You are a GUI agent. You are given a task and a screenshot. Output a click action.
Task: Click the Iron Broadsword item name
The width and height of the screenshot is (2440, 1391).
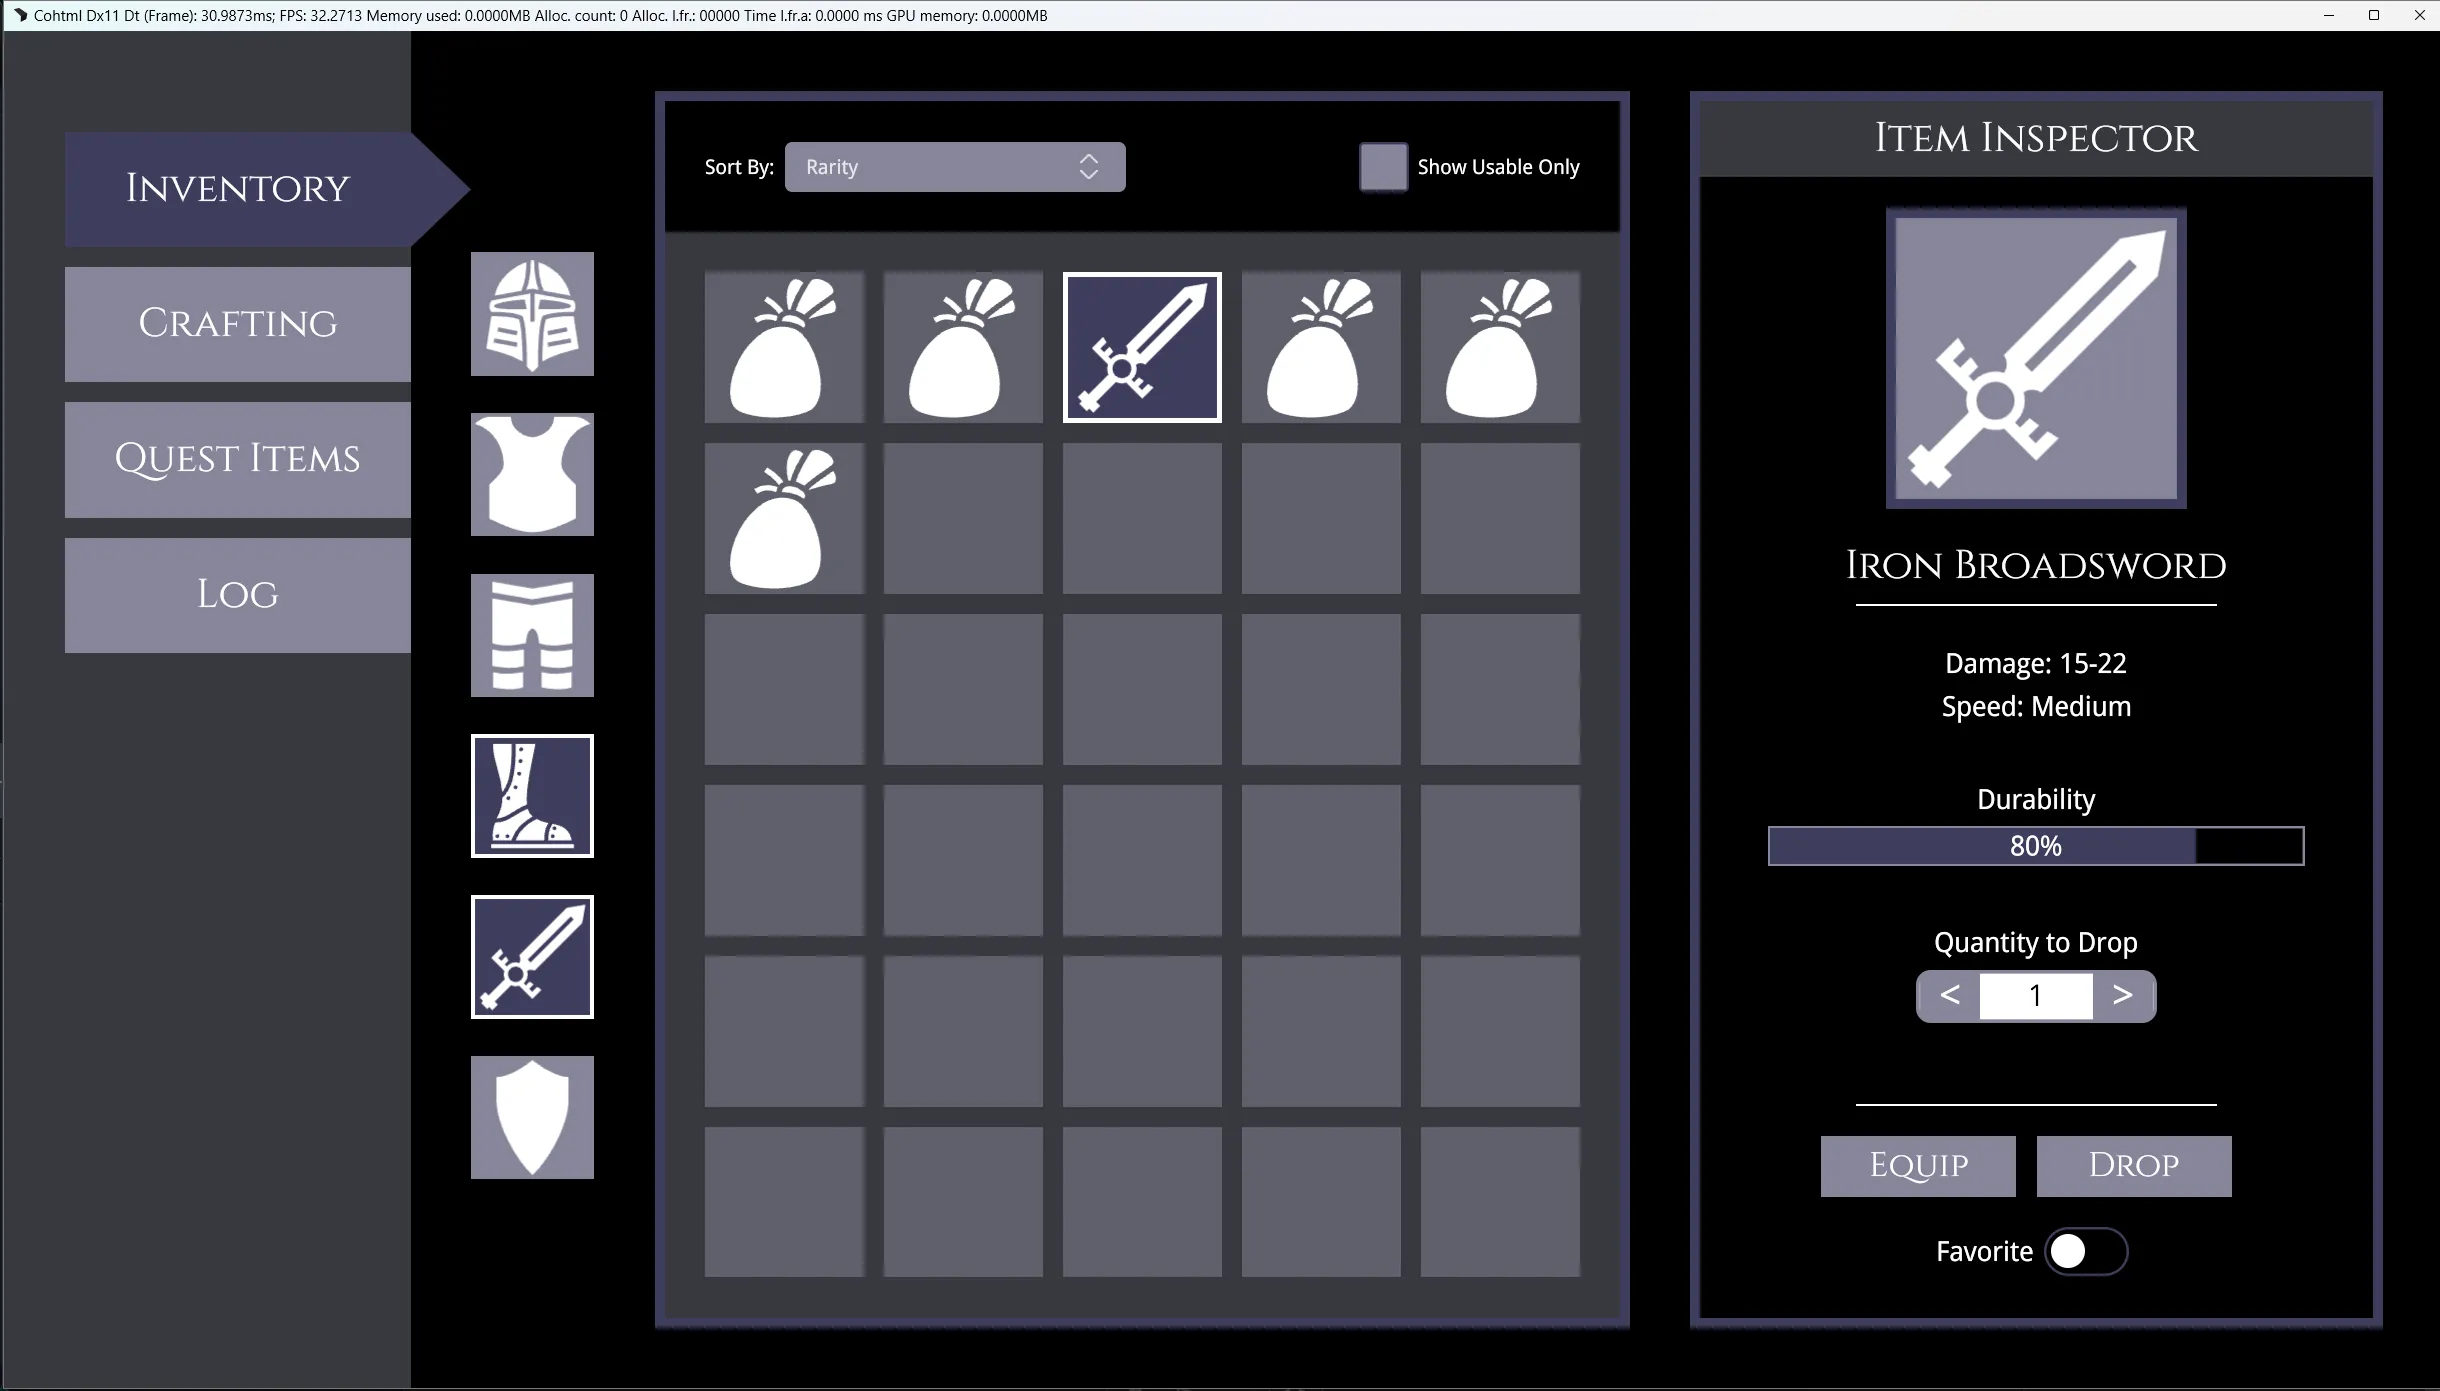2036,566
